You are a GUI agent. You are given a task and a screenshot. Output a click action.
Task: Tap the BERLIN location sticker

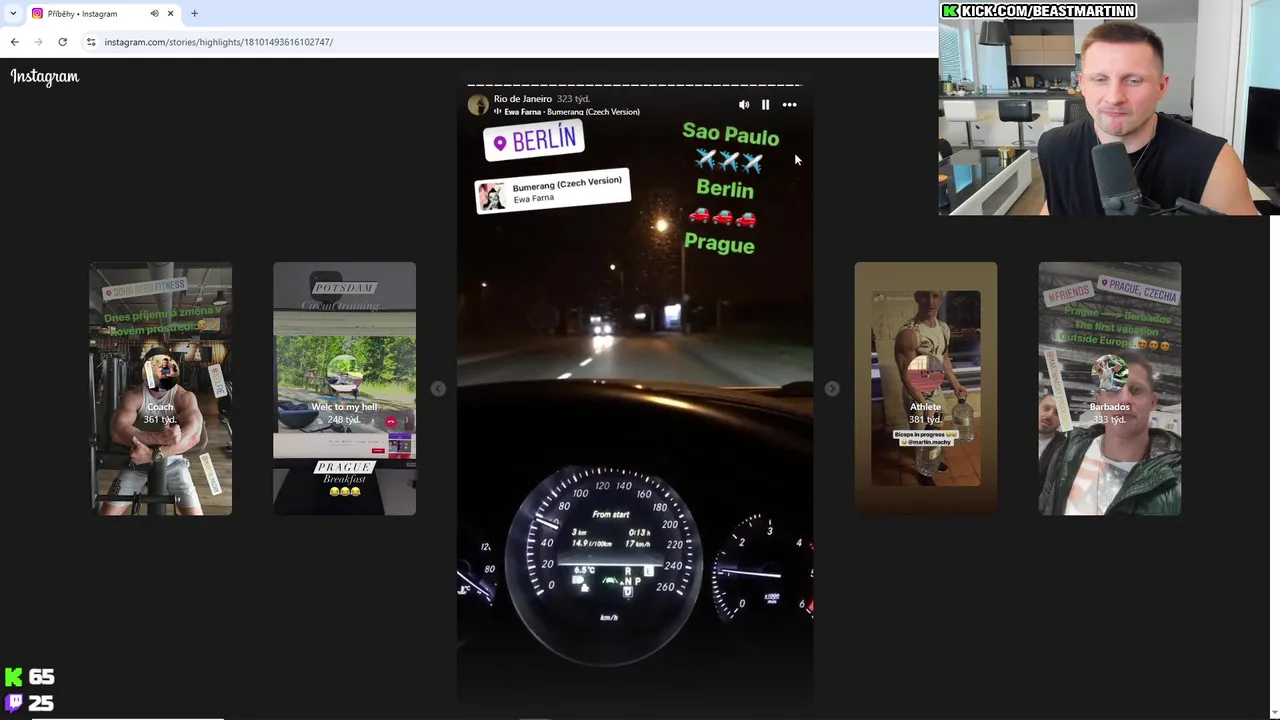[x=534, y=141]
